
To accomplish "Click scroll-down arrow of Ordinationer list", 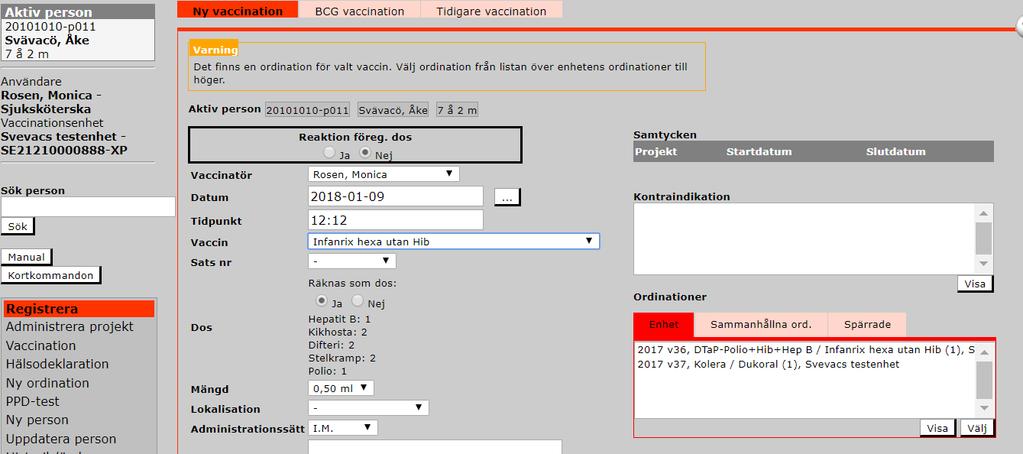I will [985, 408].
